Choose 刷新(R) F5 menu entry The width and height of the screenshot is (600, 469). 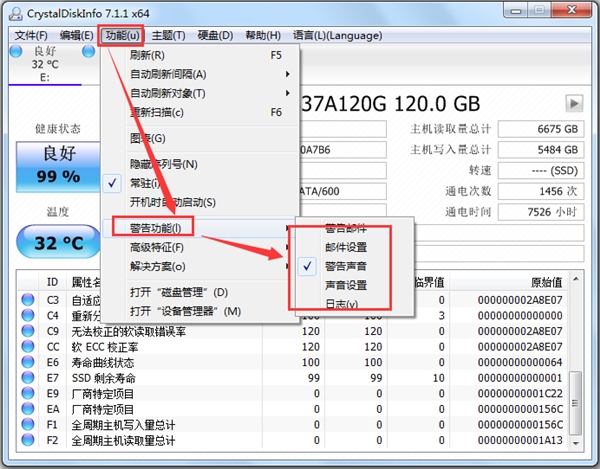[200, 55]
